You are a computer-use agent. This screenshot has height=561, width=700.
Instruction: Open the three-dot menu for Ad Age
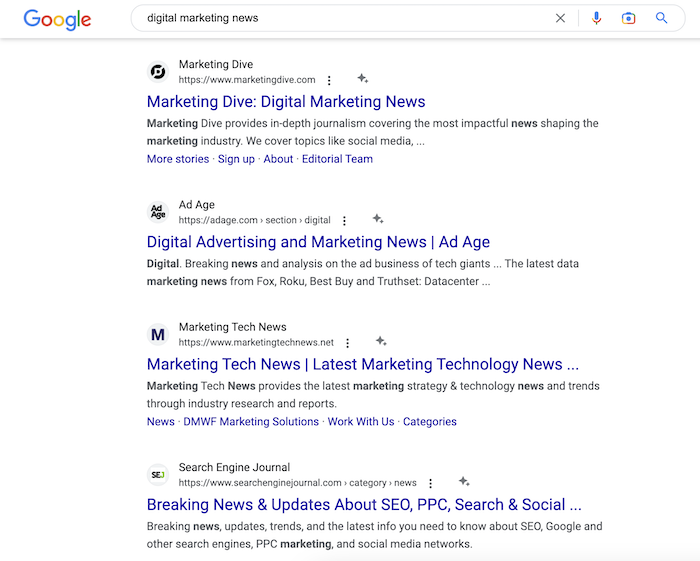pos(344,220)
